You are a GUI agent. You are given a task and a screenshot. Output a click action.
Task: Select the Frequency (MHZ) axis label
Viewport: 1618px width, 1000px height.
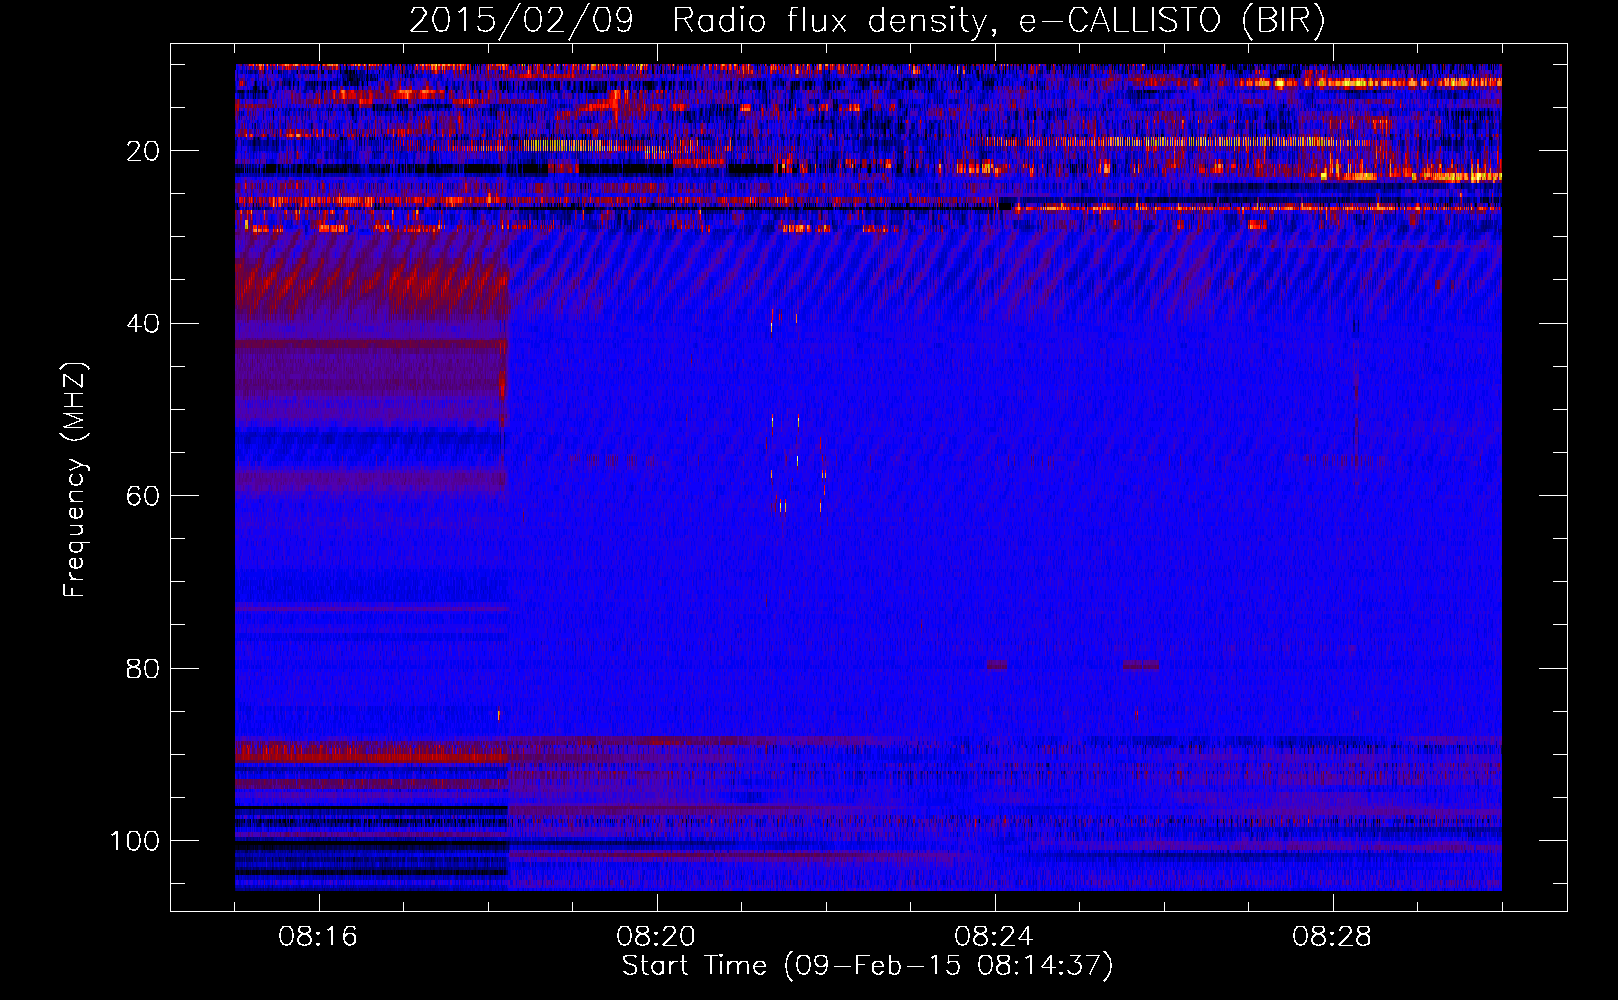(75, 479)
